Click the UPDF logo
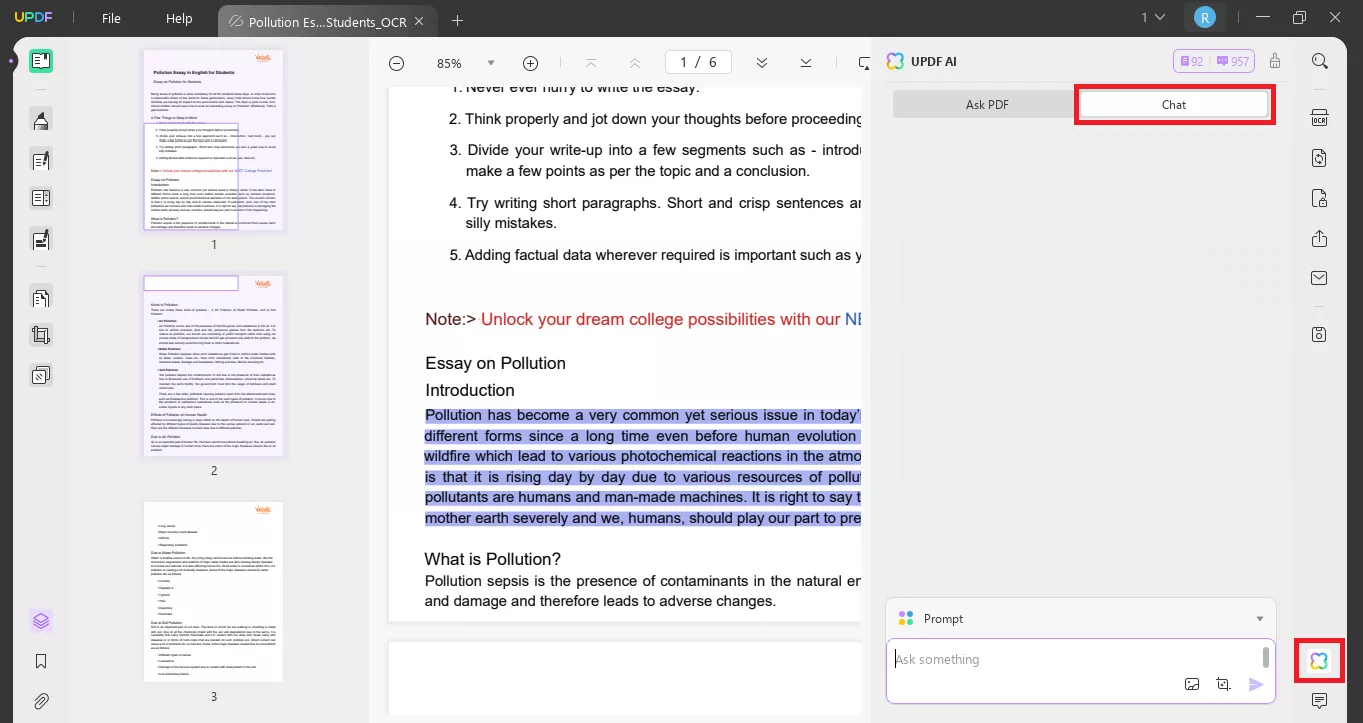Screen dimensions: 1363x723 point(32,18)
